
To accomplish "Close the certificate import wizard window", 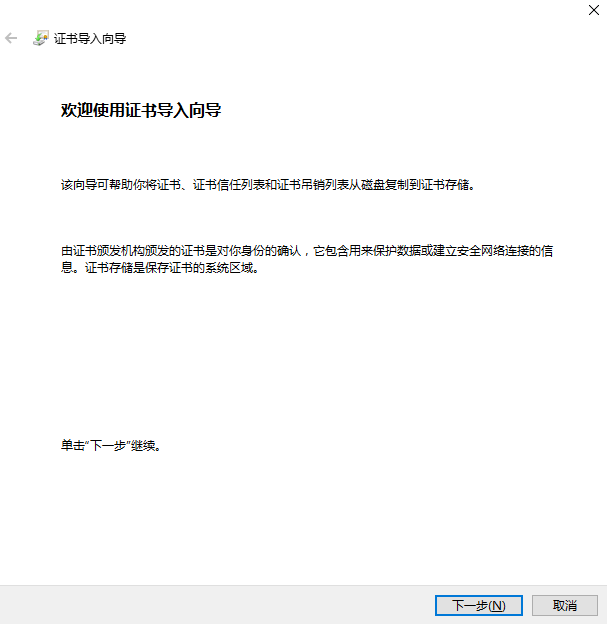I will [x=593, y=10].
